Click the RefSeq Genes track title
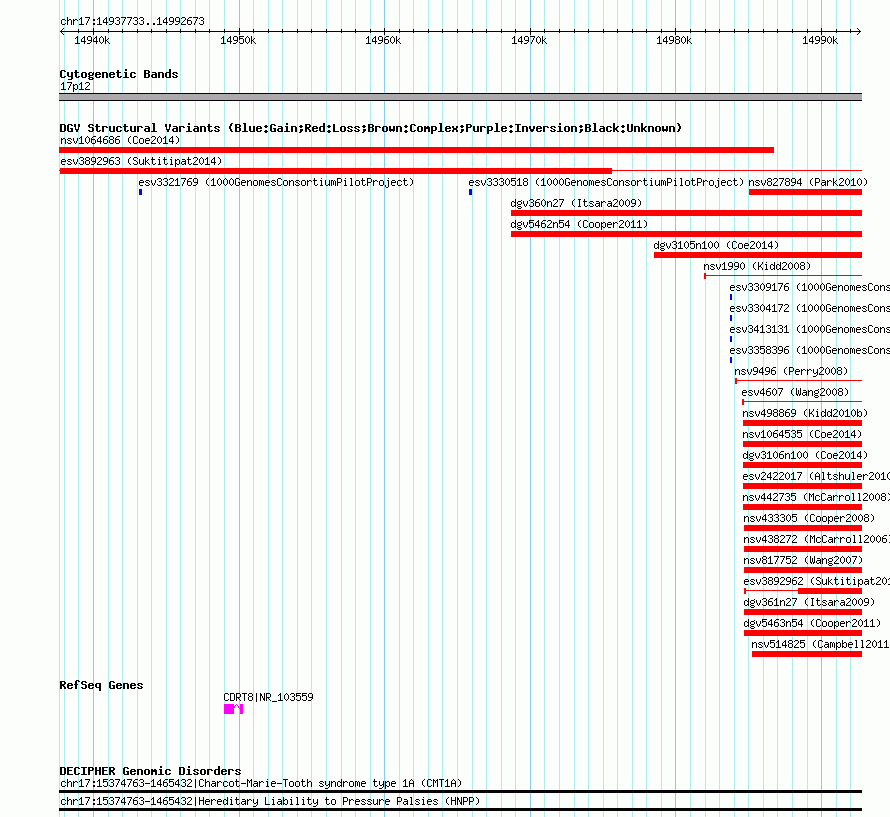Image resolution: width=890 pixels, height=817 pixels. coord(101,685)
